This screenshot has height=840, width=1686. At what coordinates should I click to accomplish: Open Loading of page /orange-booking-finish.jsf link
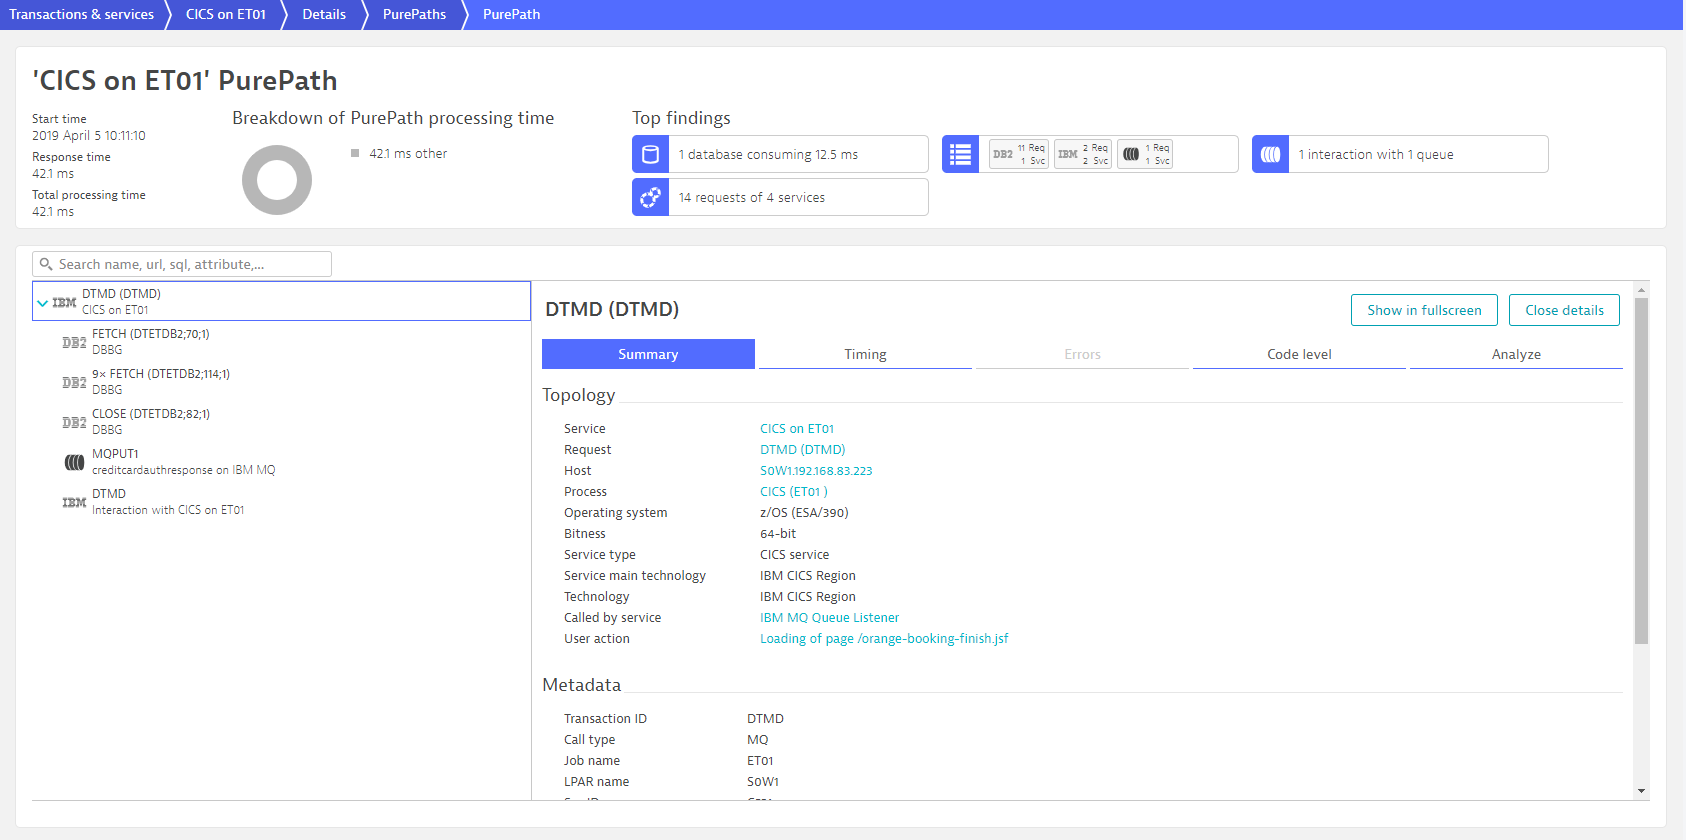[884, 638]
